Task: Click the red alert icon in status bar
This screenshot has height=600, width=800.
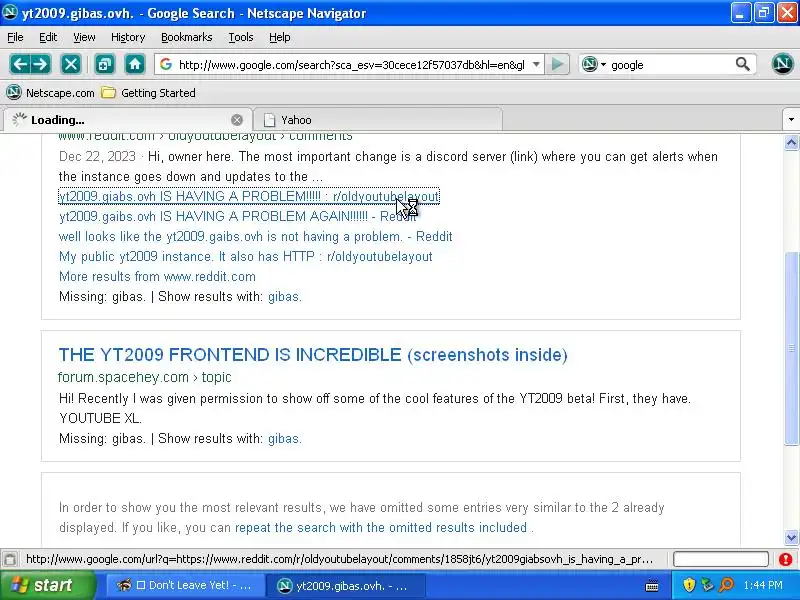Action: click(x=786, y=559)
